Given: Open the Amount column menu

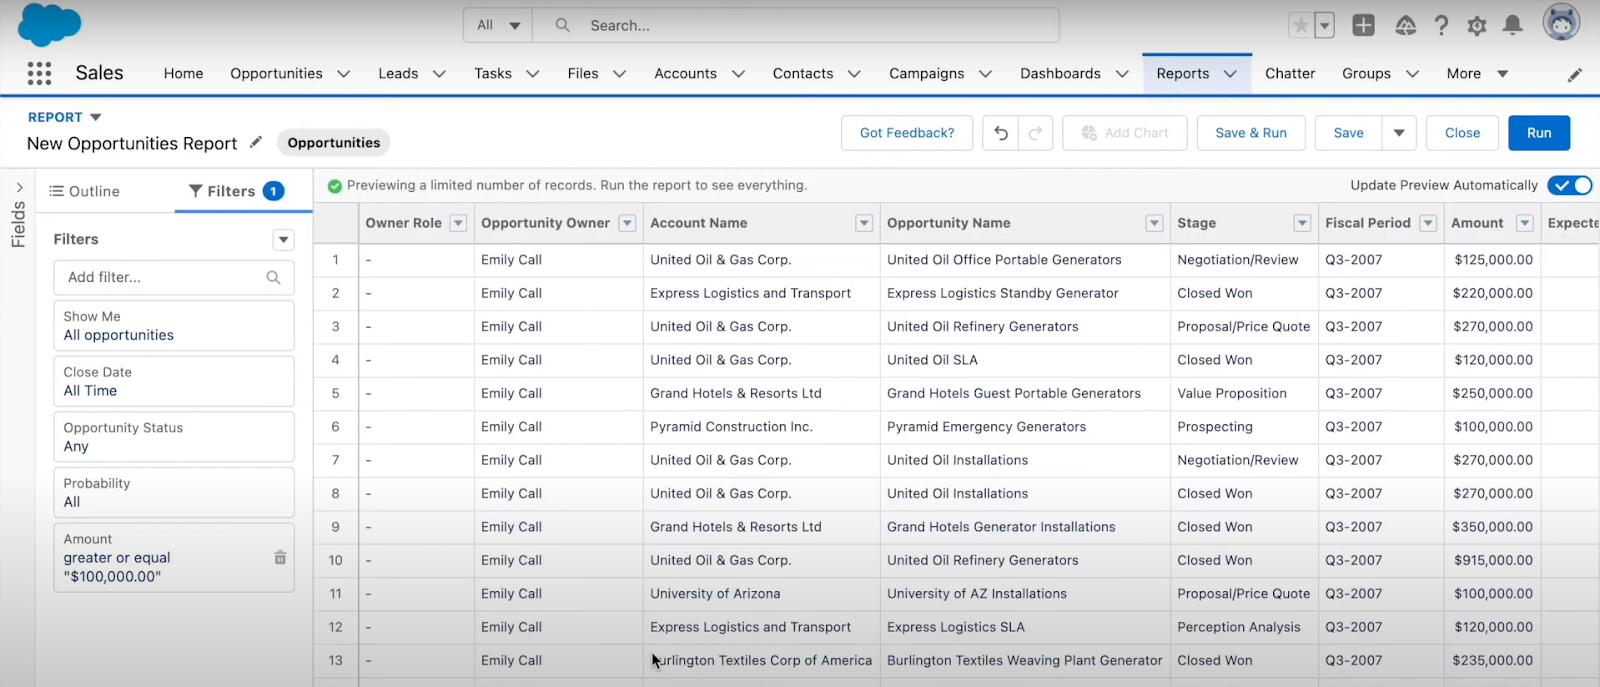Looking at the screenshot, I should [1525, 223].
